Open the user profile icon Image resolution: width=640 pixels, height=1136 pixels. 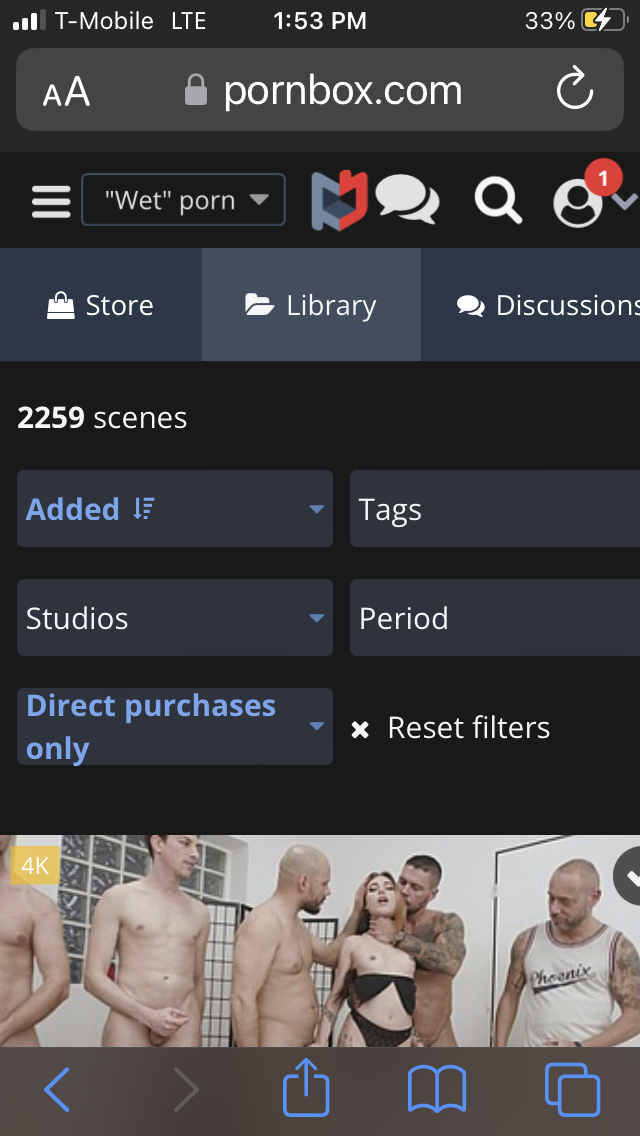pos(580,201)
